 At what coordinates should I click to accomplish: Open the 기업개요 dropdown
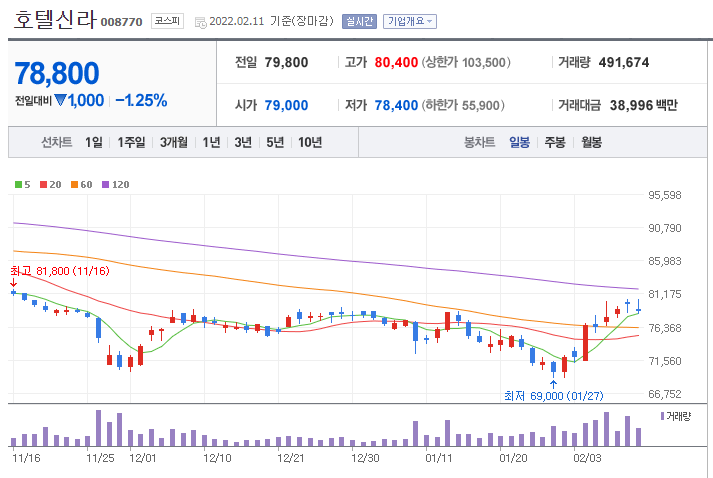click(x=410, y=21)
